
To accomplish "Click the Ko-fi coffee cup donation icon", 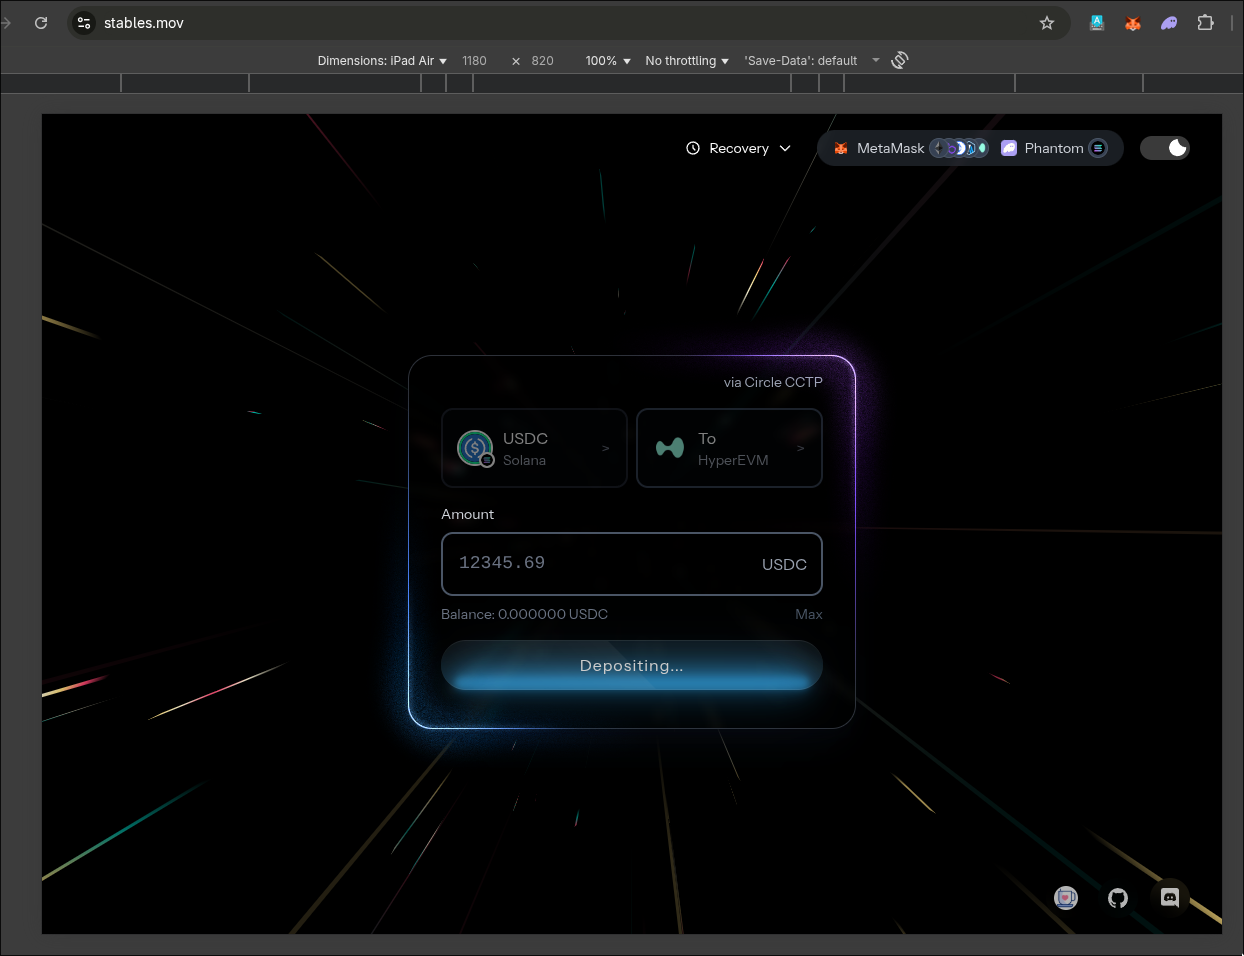I will (x=1066, y=898).
